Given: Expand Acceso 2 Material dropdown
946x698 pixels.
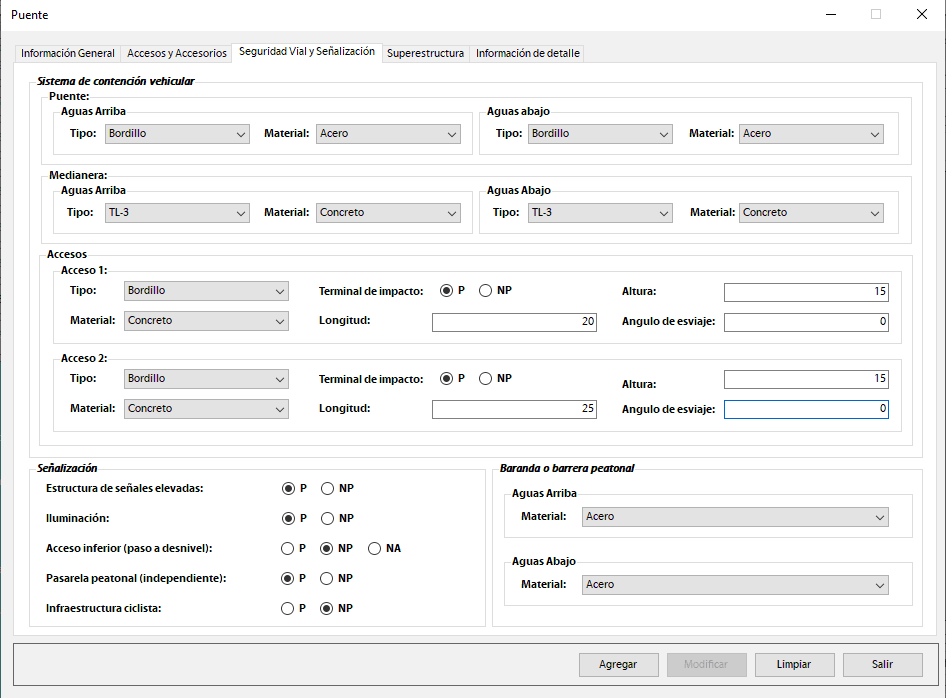Looking at the screenshot, I should [x=206, y=409].
